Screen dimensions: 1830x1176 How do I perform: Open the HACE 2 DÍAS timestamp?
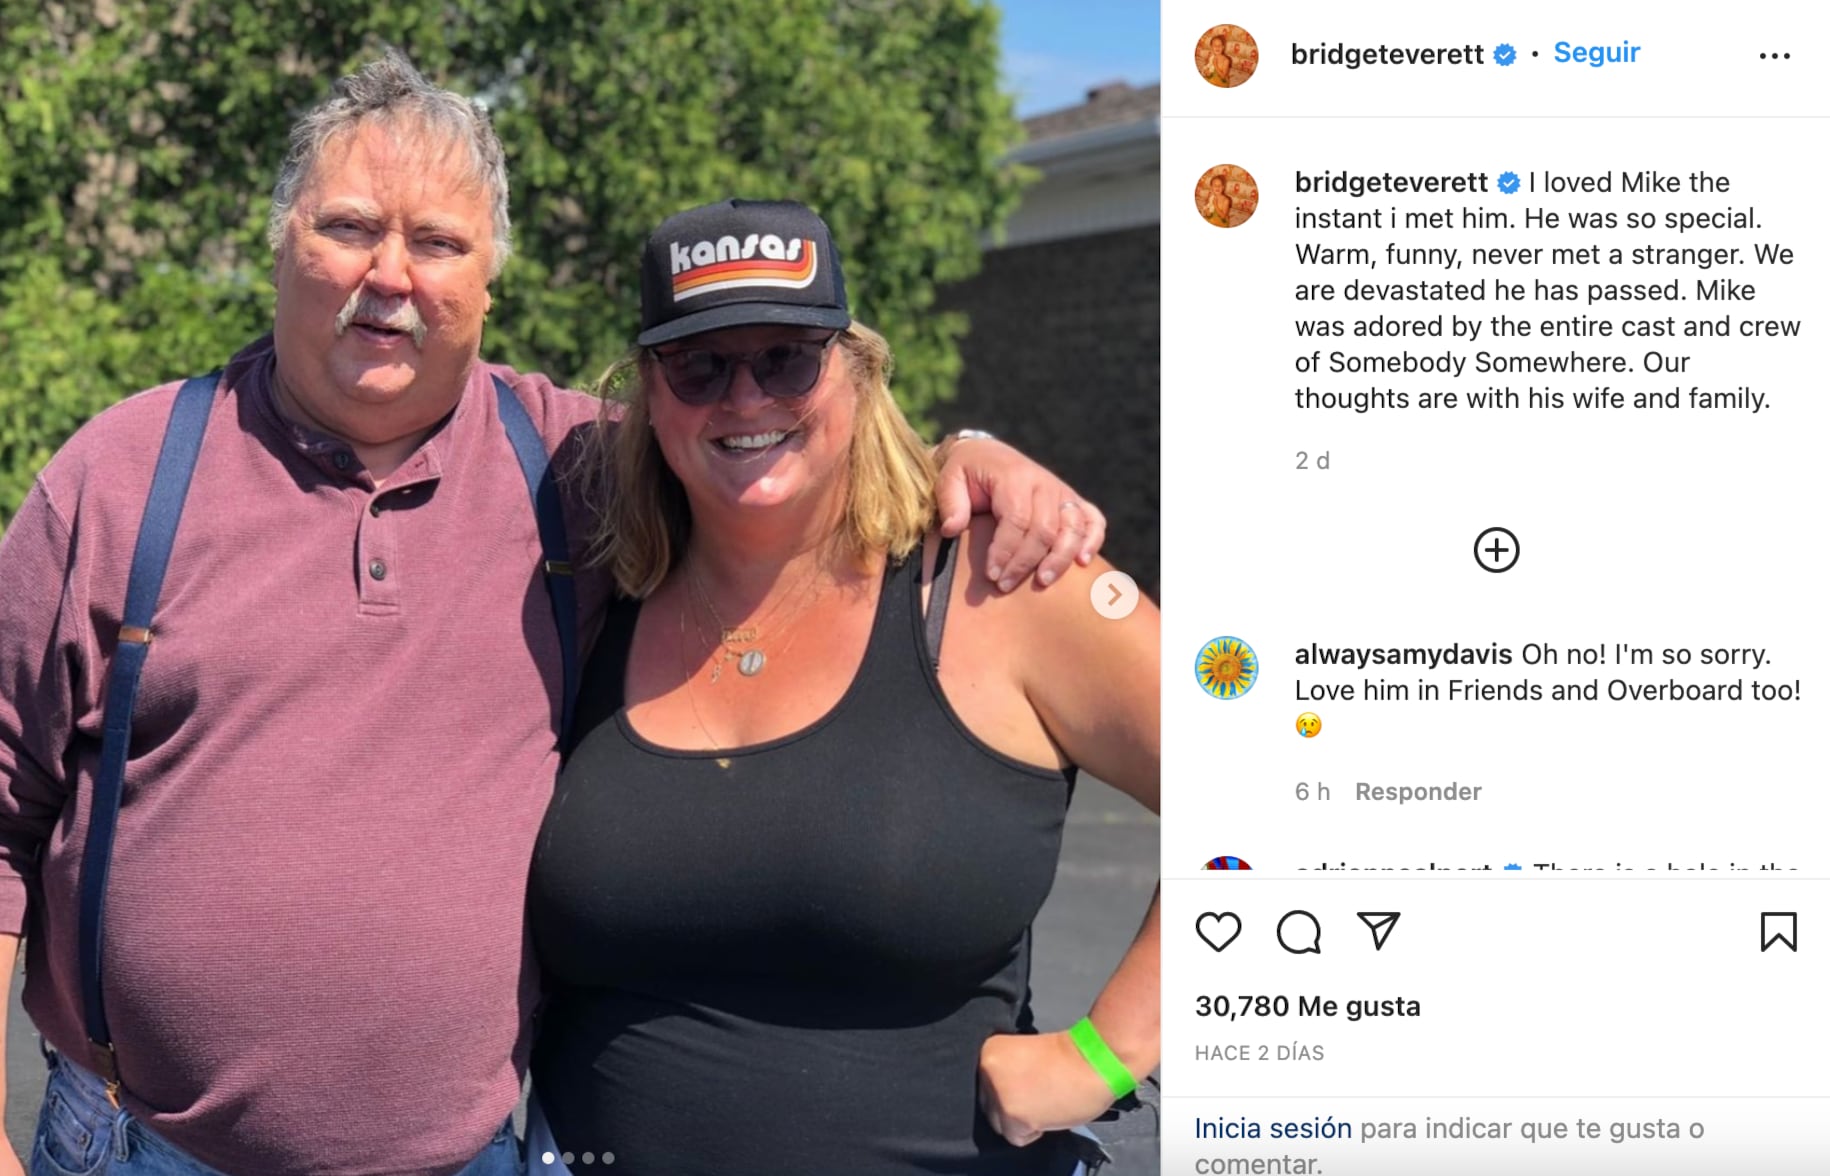(x=1259, y=1053)
